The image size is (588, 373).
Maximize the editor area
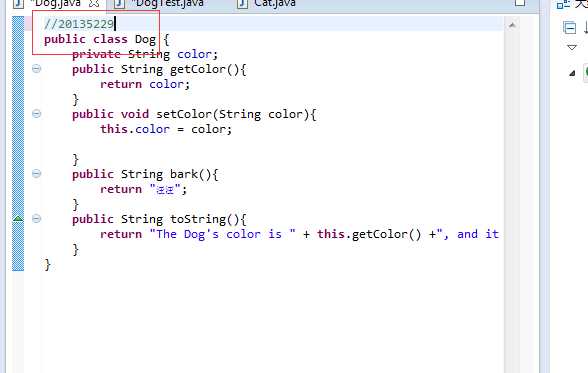coord(520,3)
